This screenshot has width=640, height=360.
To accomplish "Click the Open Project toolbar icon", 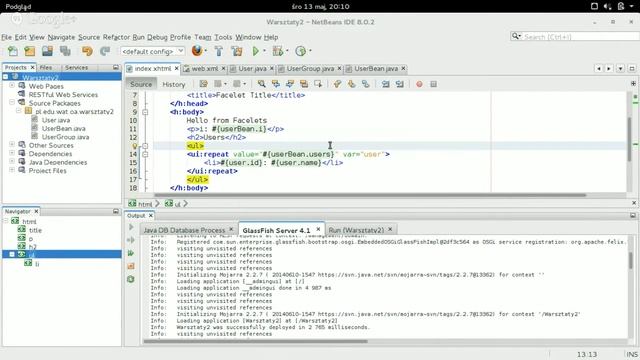I will [47, 51].
